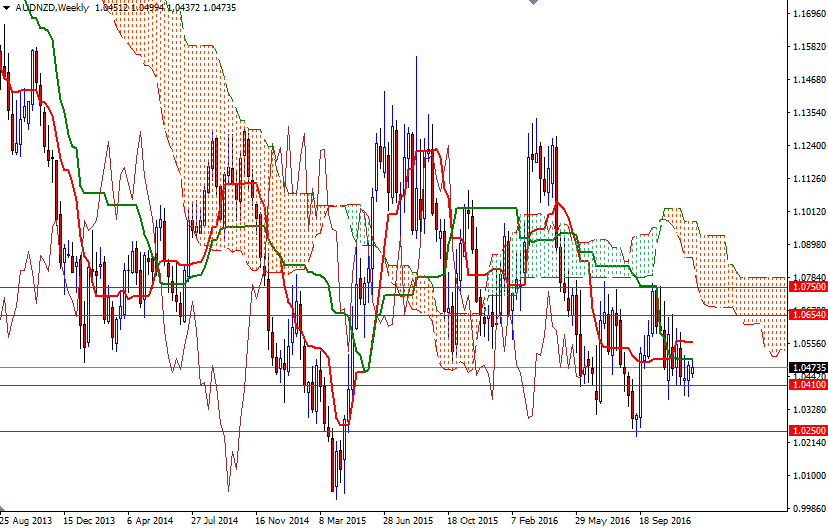Click the 1.10120 price scale value

click(x=809, y=212)
